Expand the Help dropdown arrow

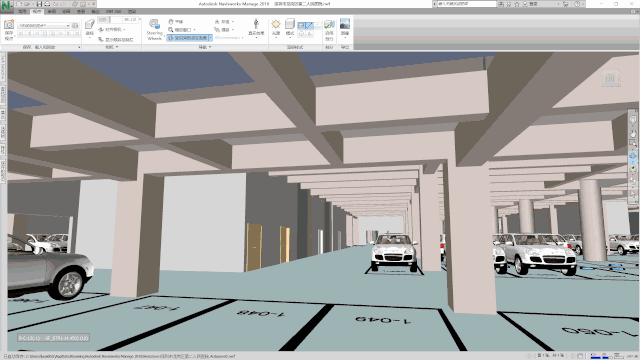tap(583, 4)
